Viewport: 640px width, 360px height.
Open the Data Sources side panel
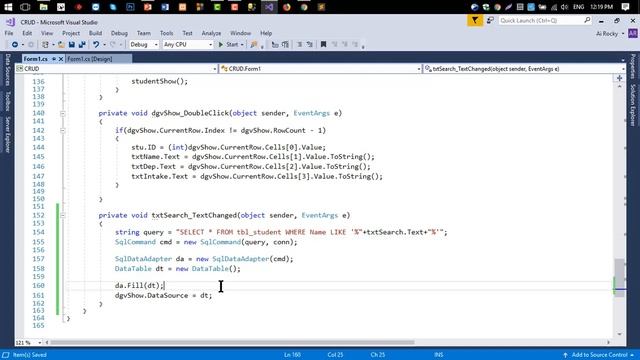[7, 70]
